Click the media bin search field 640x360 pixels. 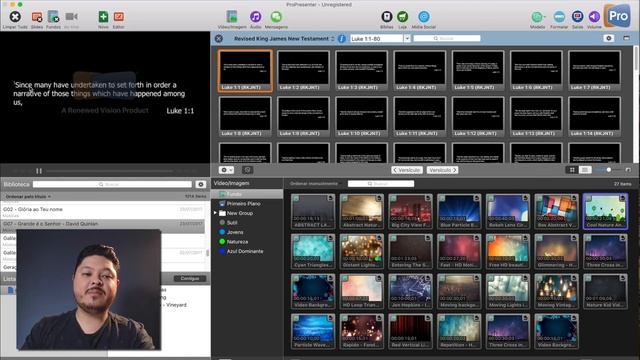coord(381,184)
